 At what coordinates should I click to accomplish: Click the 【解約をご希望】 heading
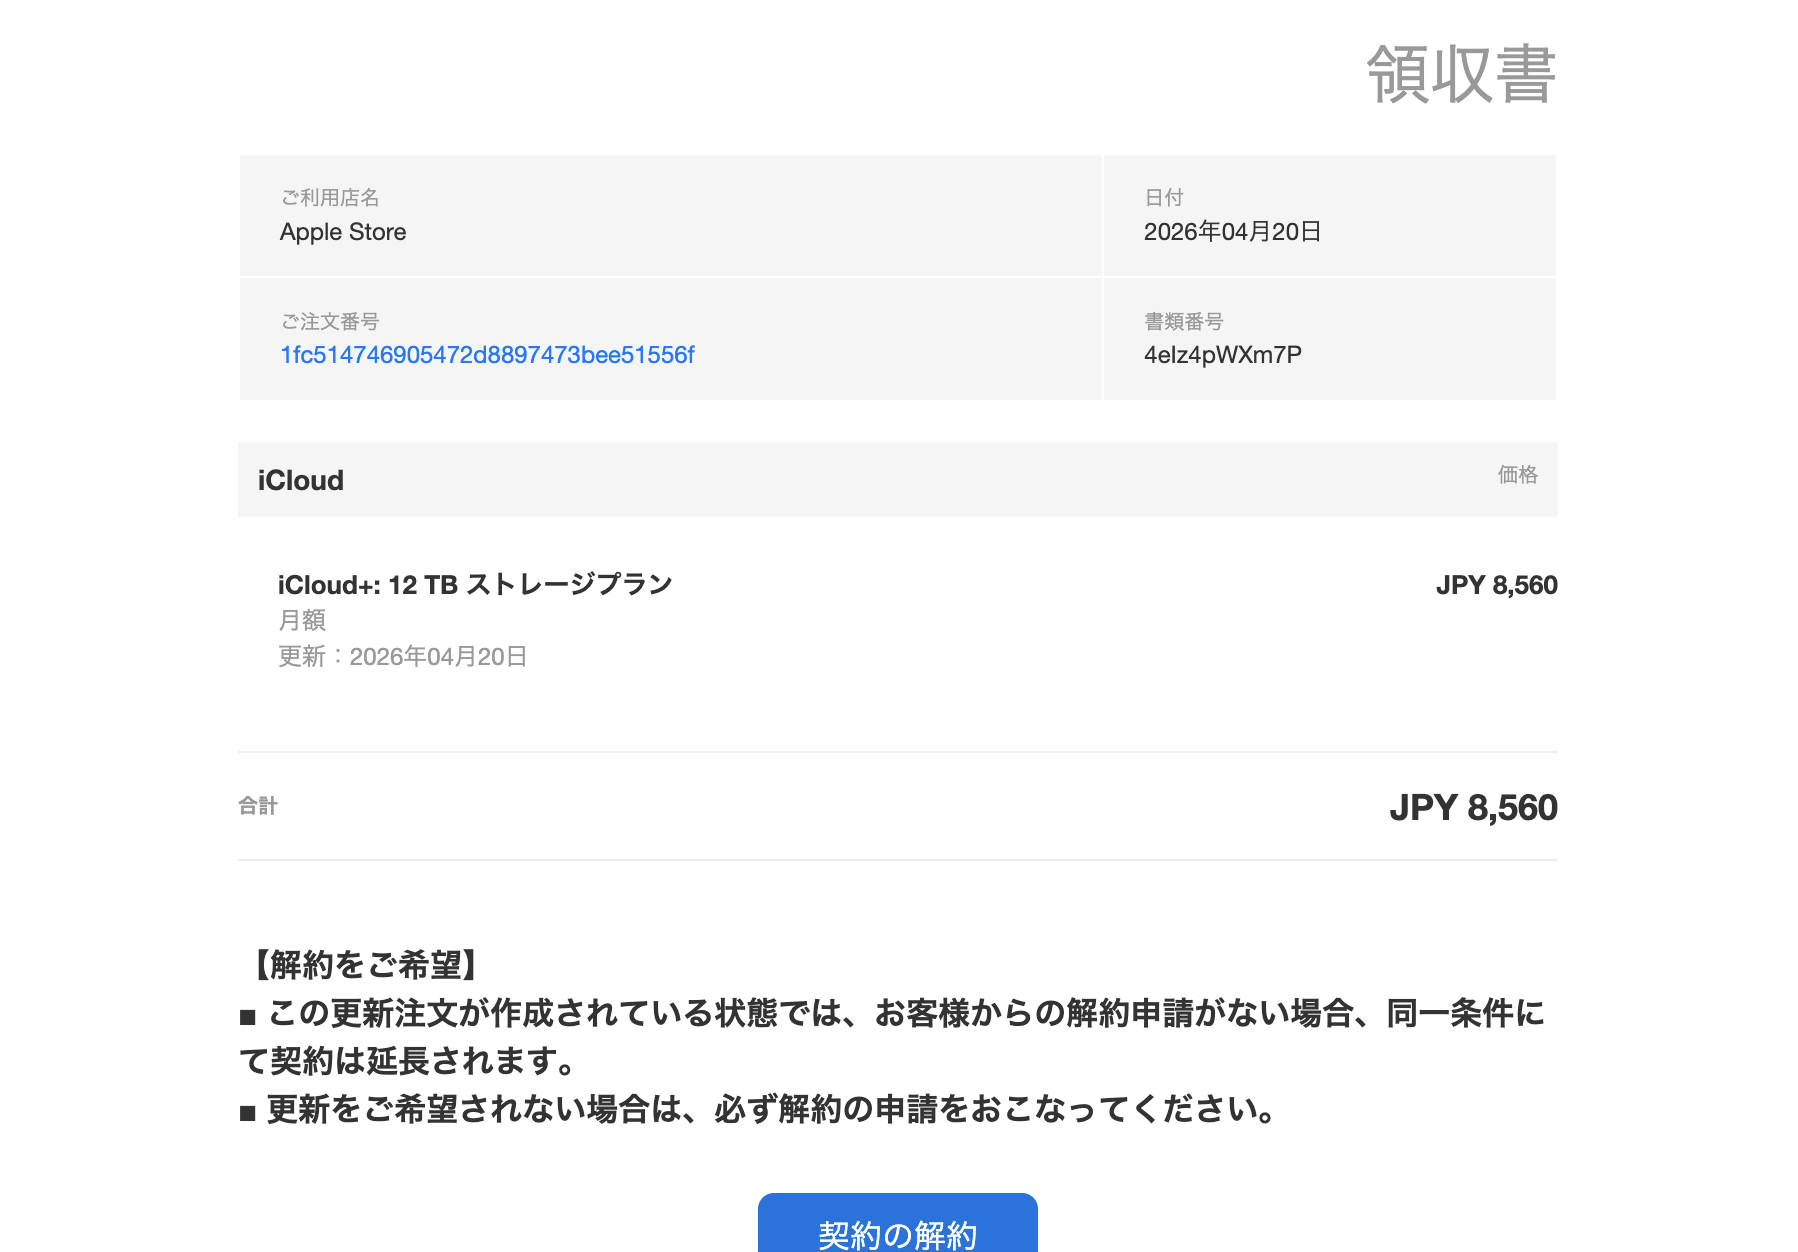365,965
